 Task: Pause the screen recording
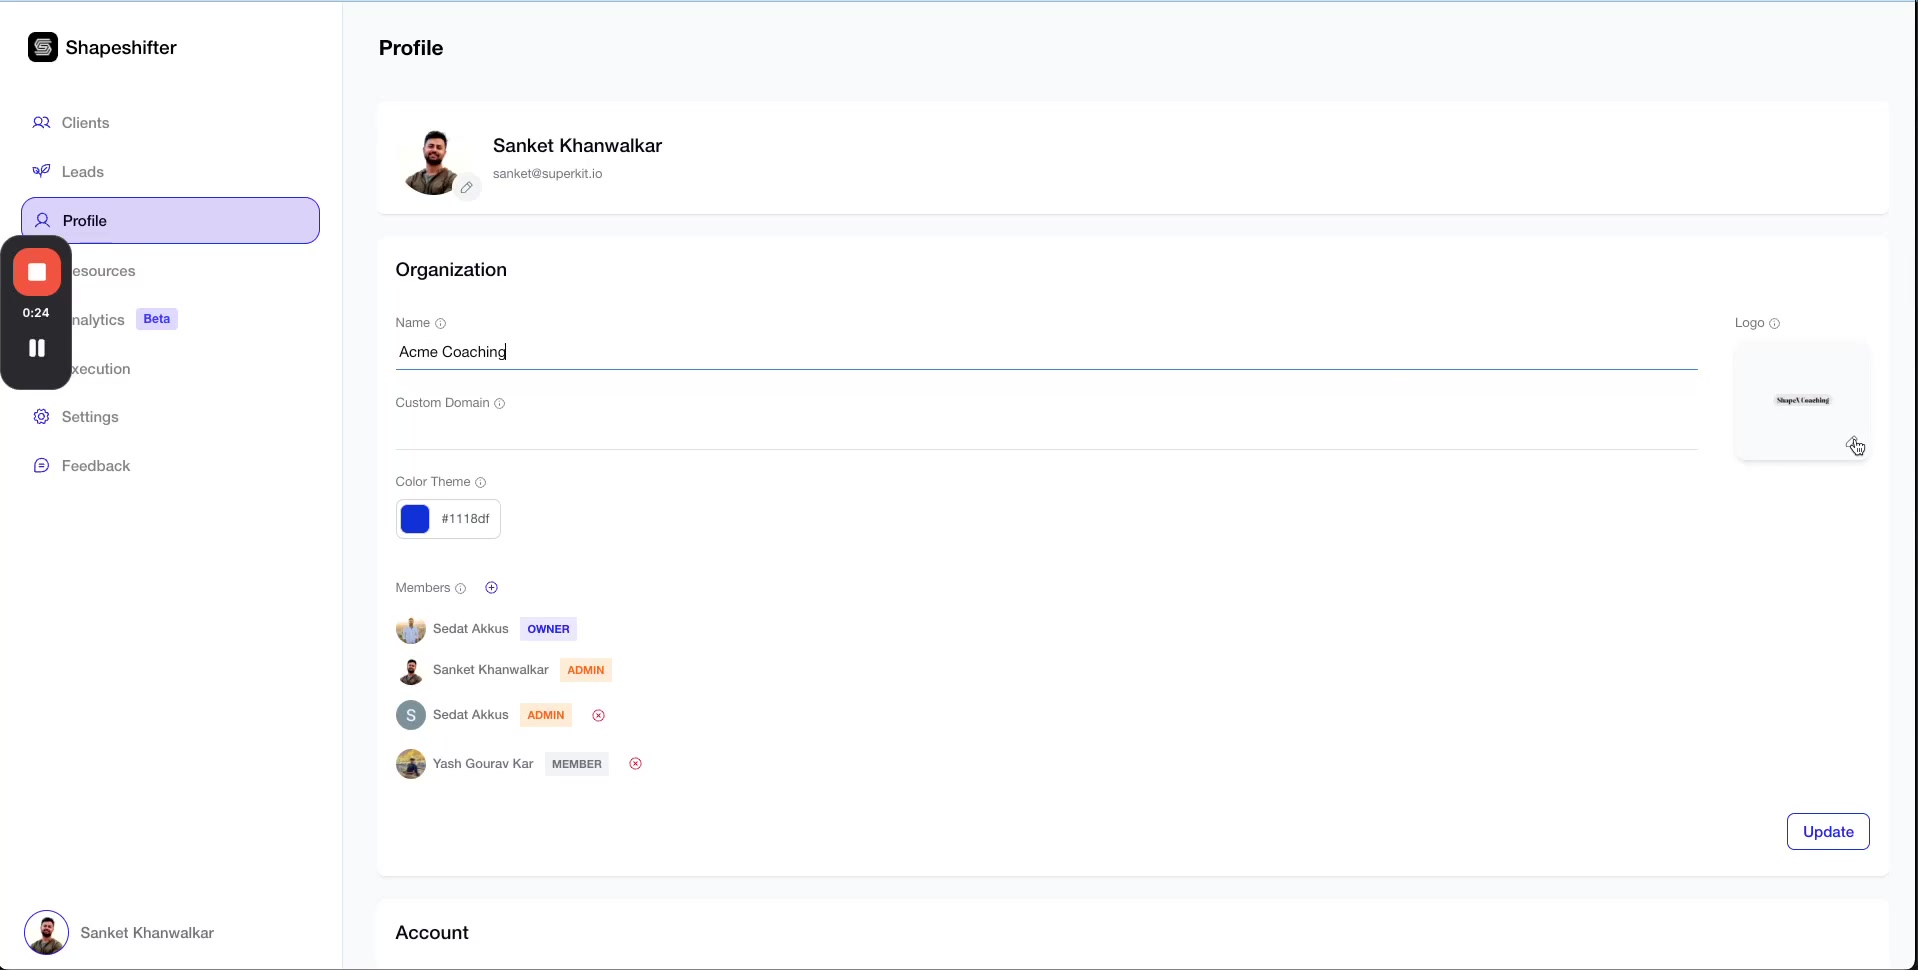click(x=36, y=347)
